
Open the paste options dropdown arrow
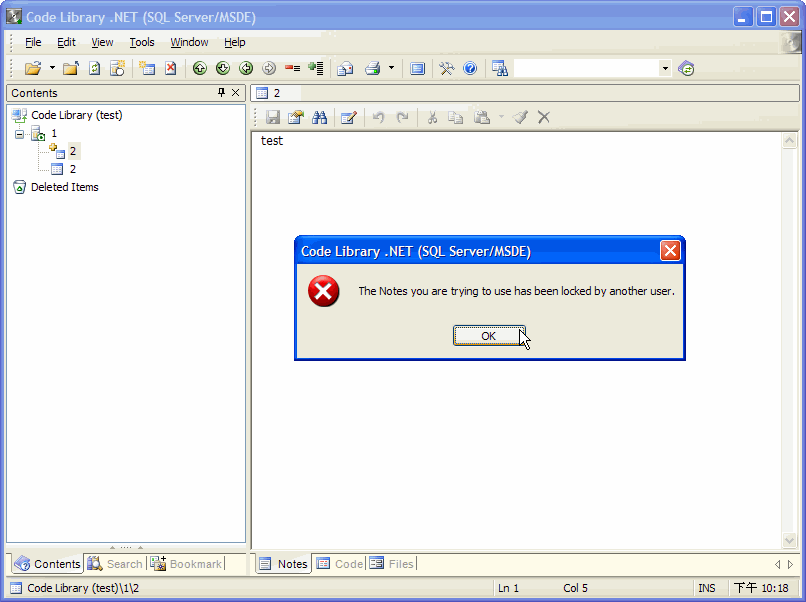[501, 118]
